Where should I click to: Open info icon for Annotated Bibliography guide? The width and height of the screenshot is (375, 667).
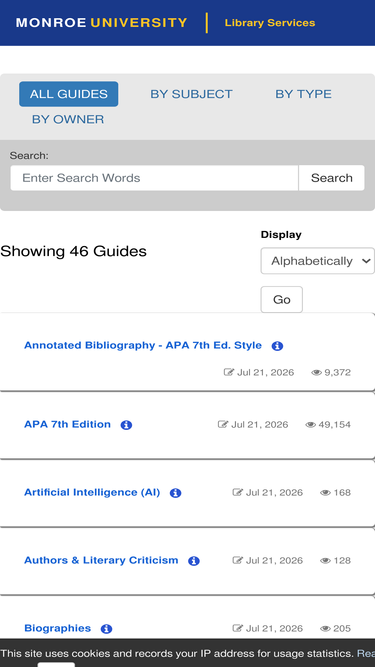[277, 346]
